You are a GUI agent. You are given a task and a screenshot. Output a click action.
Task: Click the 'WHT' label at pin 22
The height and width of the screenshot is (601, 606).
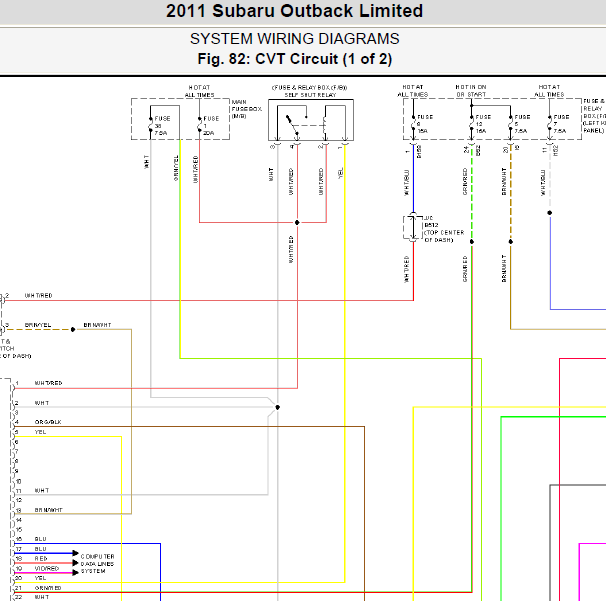point(42,597)
